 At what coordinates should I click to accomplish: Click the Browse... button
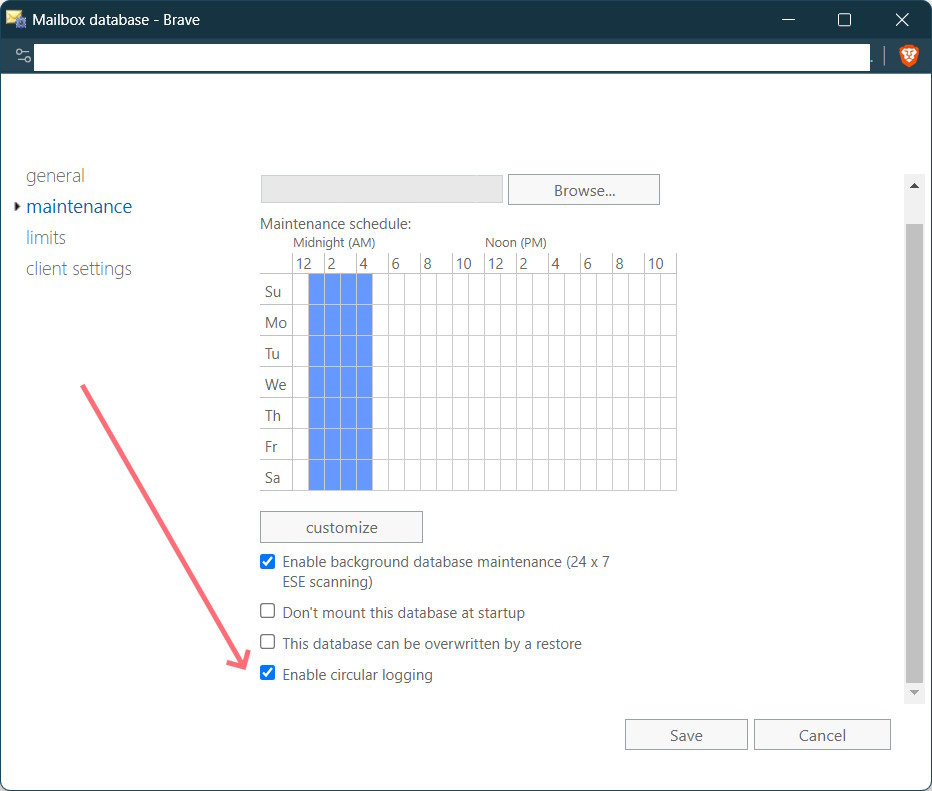[584, 190]
